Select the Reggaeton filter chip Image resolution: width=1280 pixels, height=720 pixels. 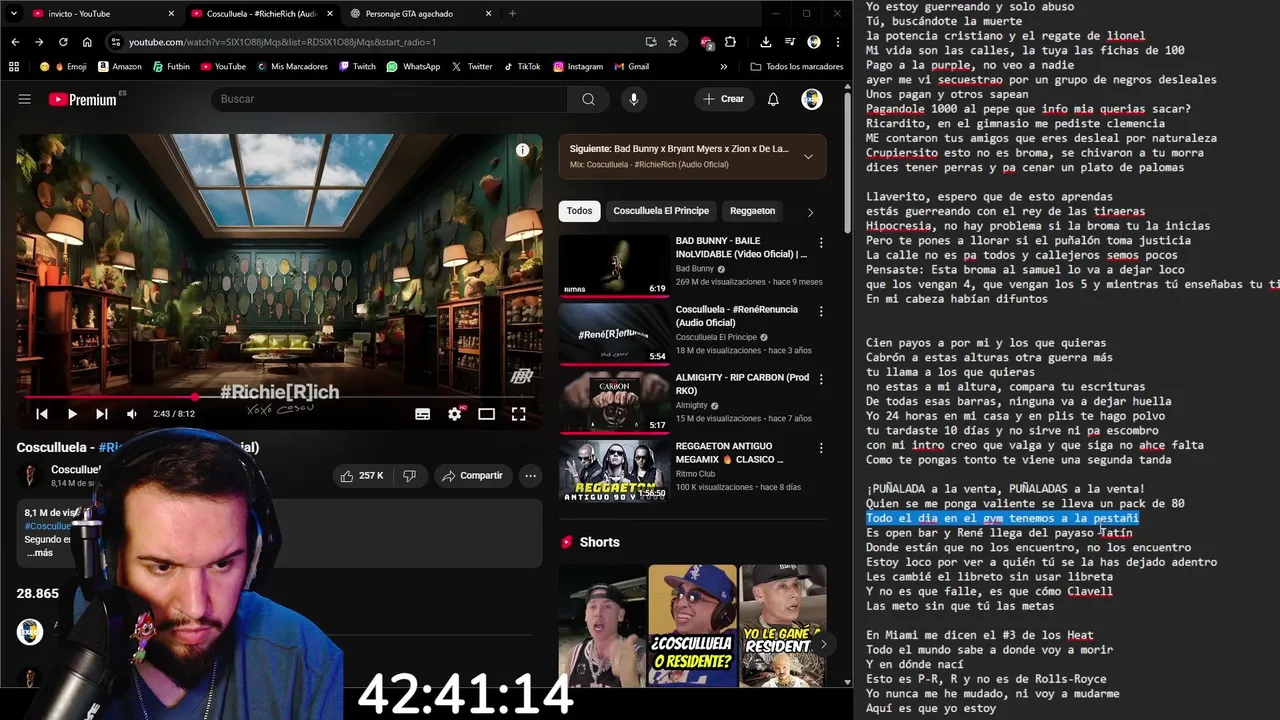[752, 211]
